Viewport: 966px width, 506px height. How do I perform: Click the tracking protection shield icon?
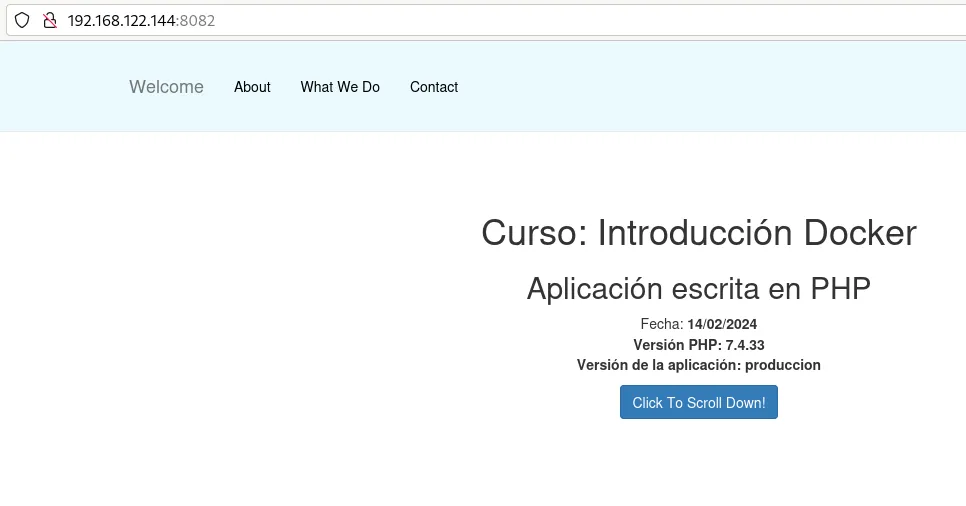pyautogui.click(x=22, y=20)
